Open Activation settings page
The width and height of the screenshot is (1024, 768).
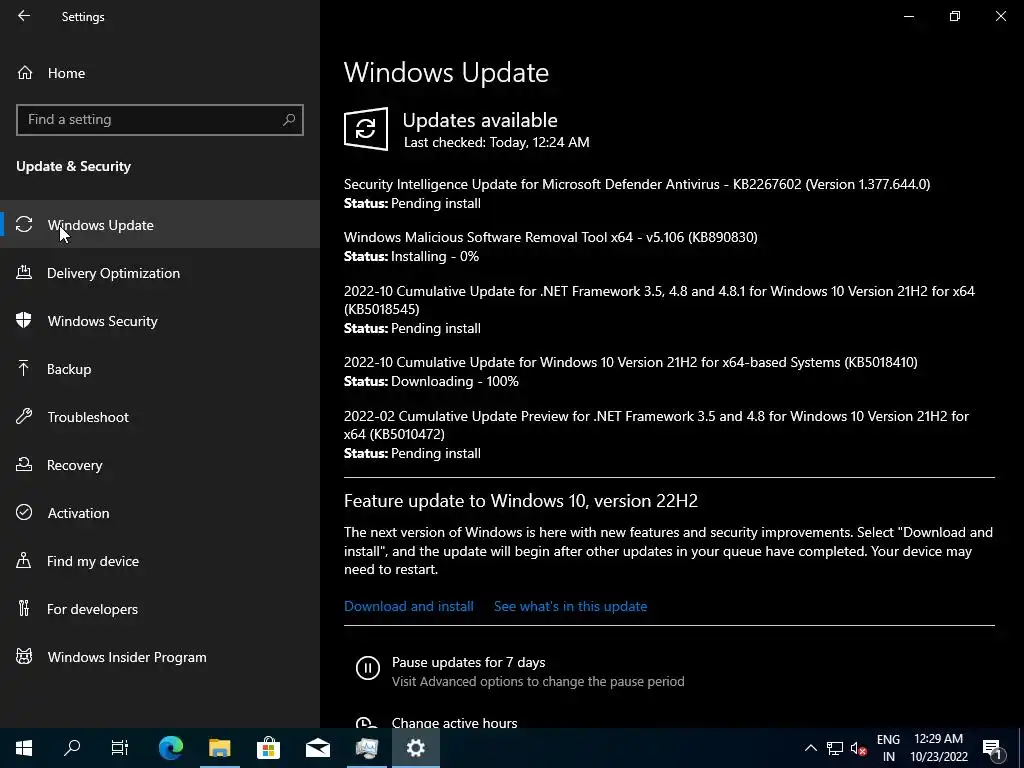point(160,512)
